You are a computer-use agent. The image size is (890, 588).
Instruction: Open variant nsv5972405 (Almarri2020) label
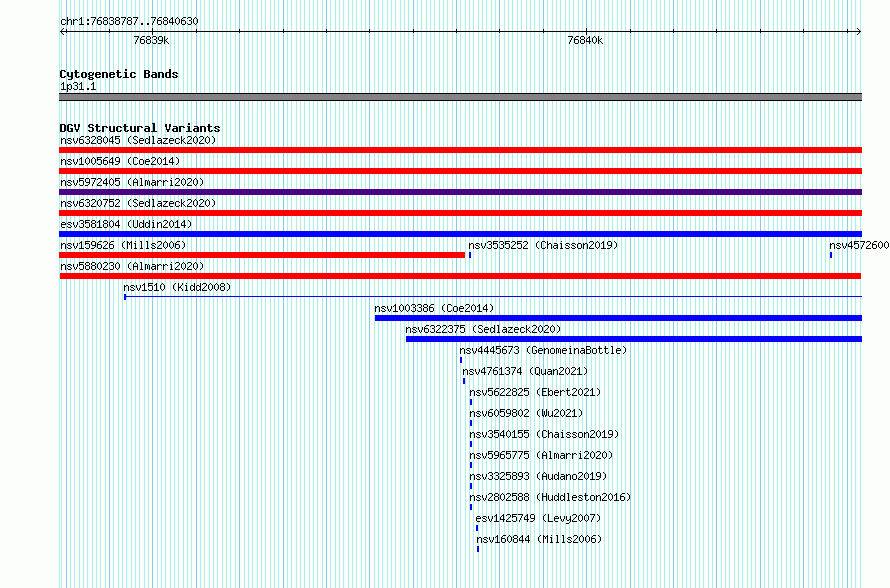[x=132, y=182]
